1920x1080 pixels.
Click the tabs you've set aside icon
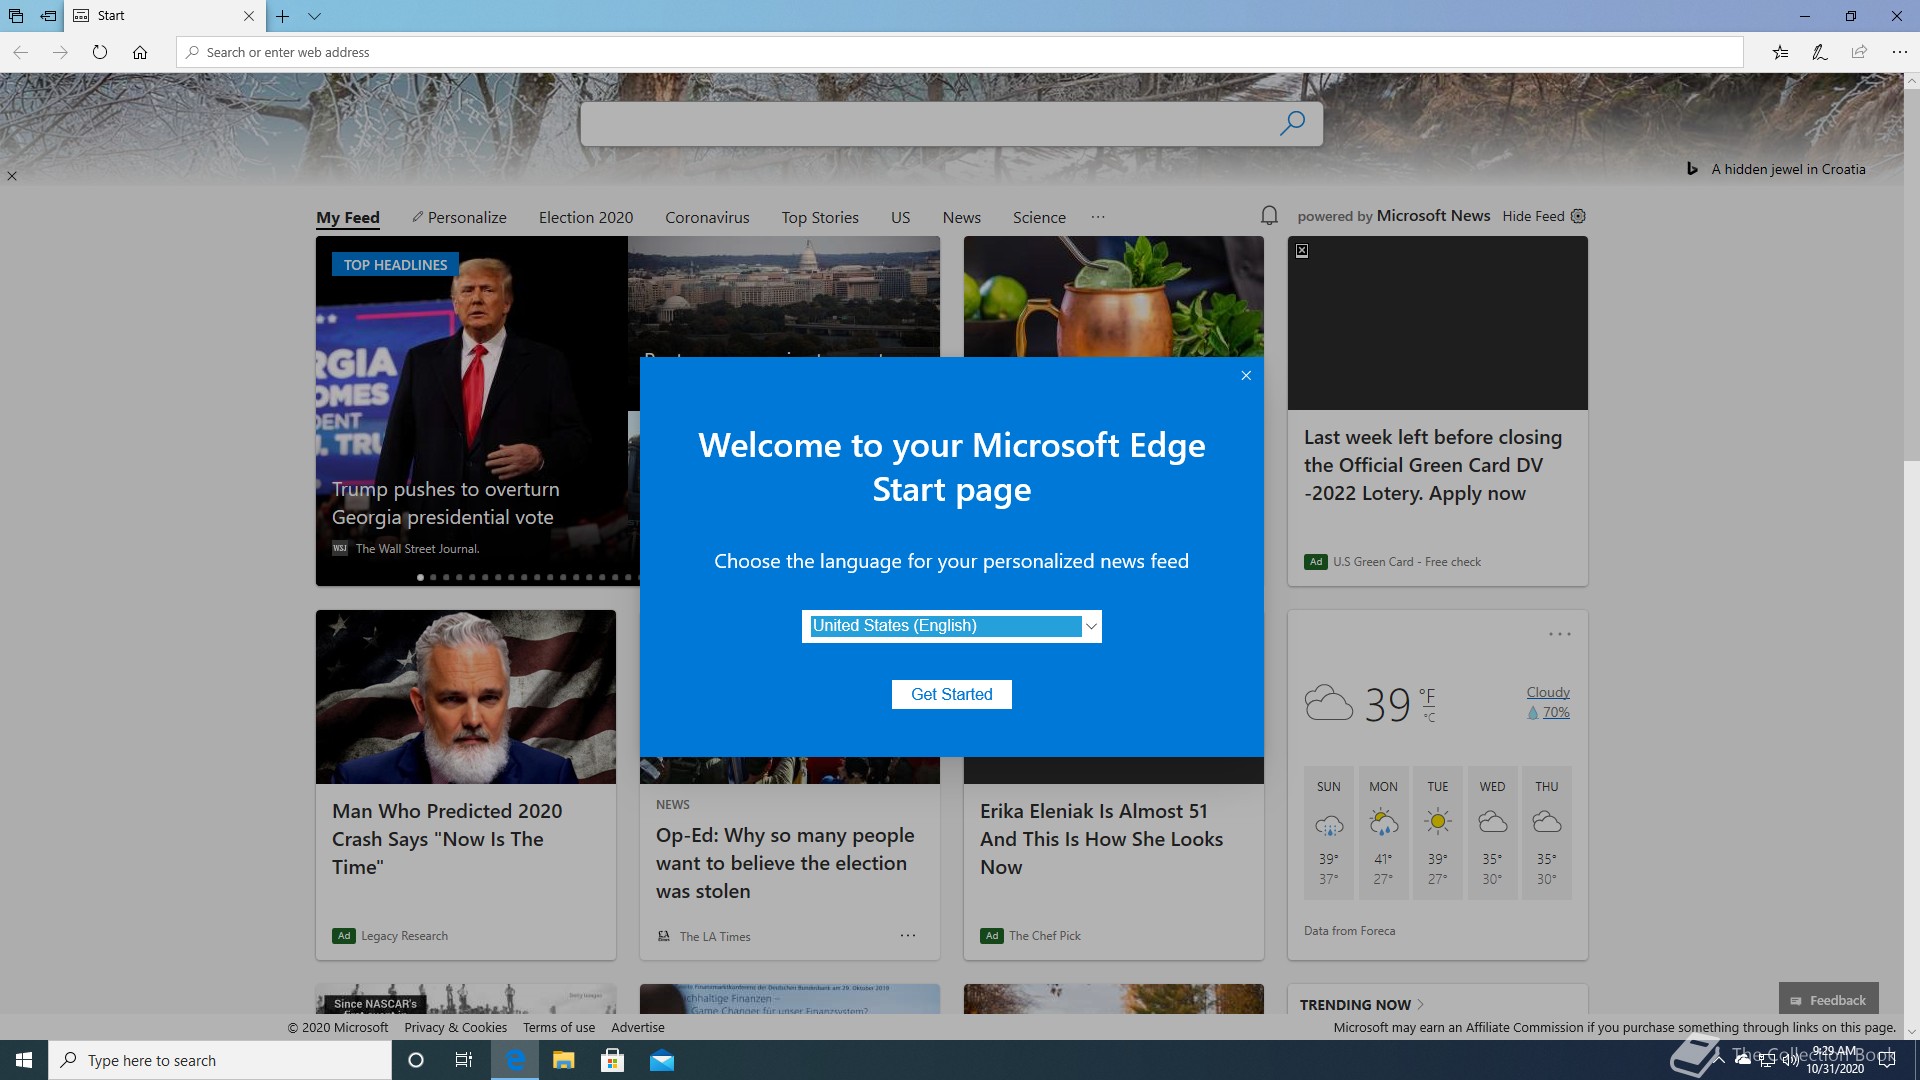point(16,16)
